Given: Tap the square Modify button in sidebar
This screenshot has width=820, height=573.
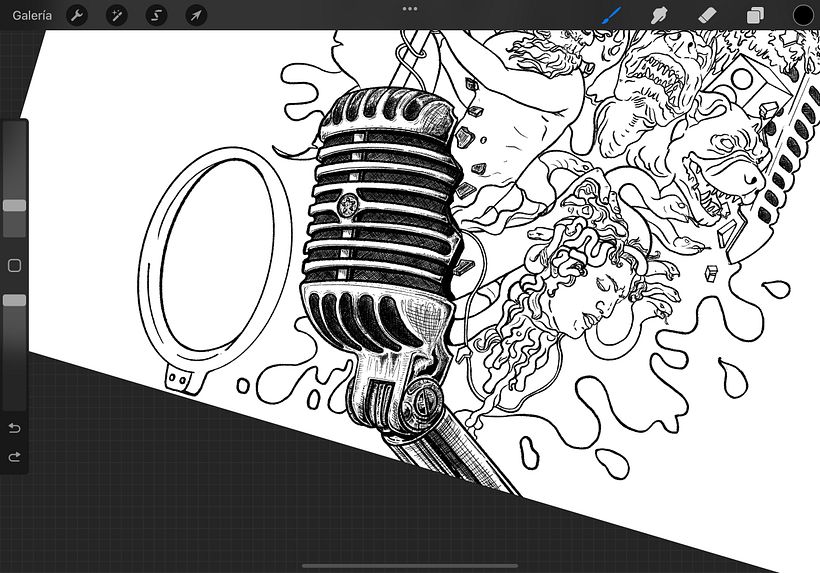Looking at the screenshot, I should [x=15, y=266].
